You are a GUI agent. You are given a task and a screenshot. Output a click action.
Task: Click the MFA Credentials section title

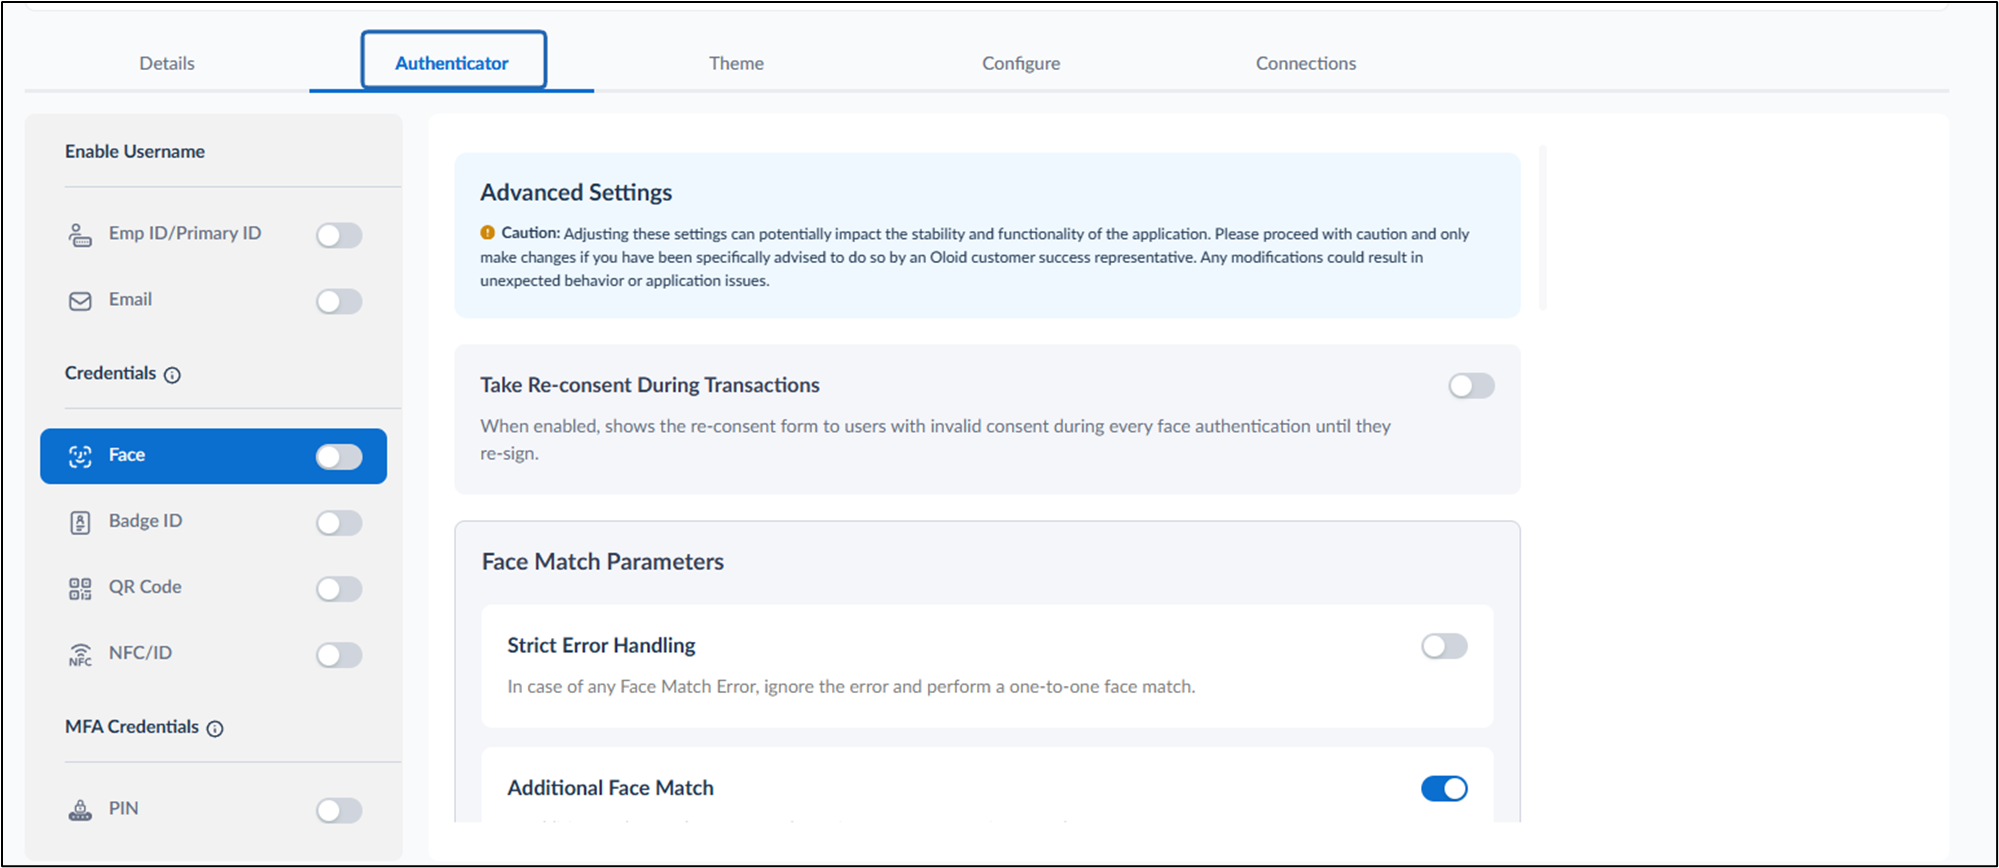point(132,727)
